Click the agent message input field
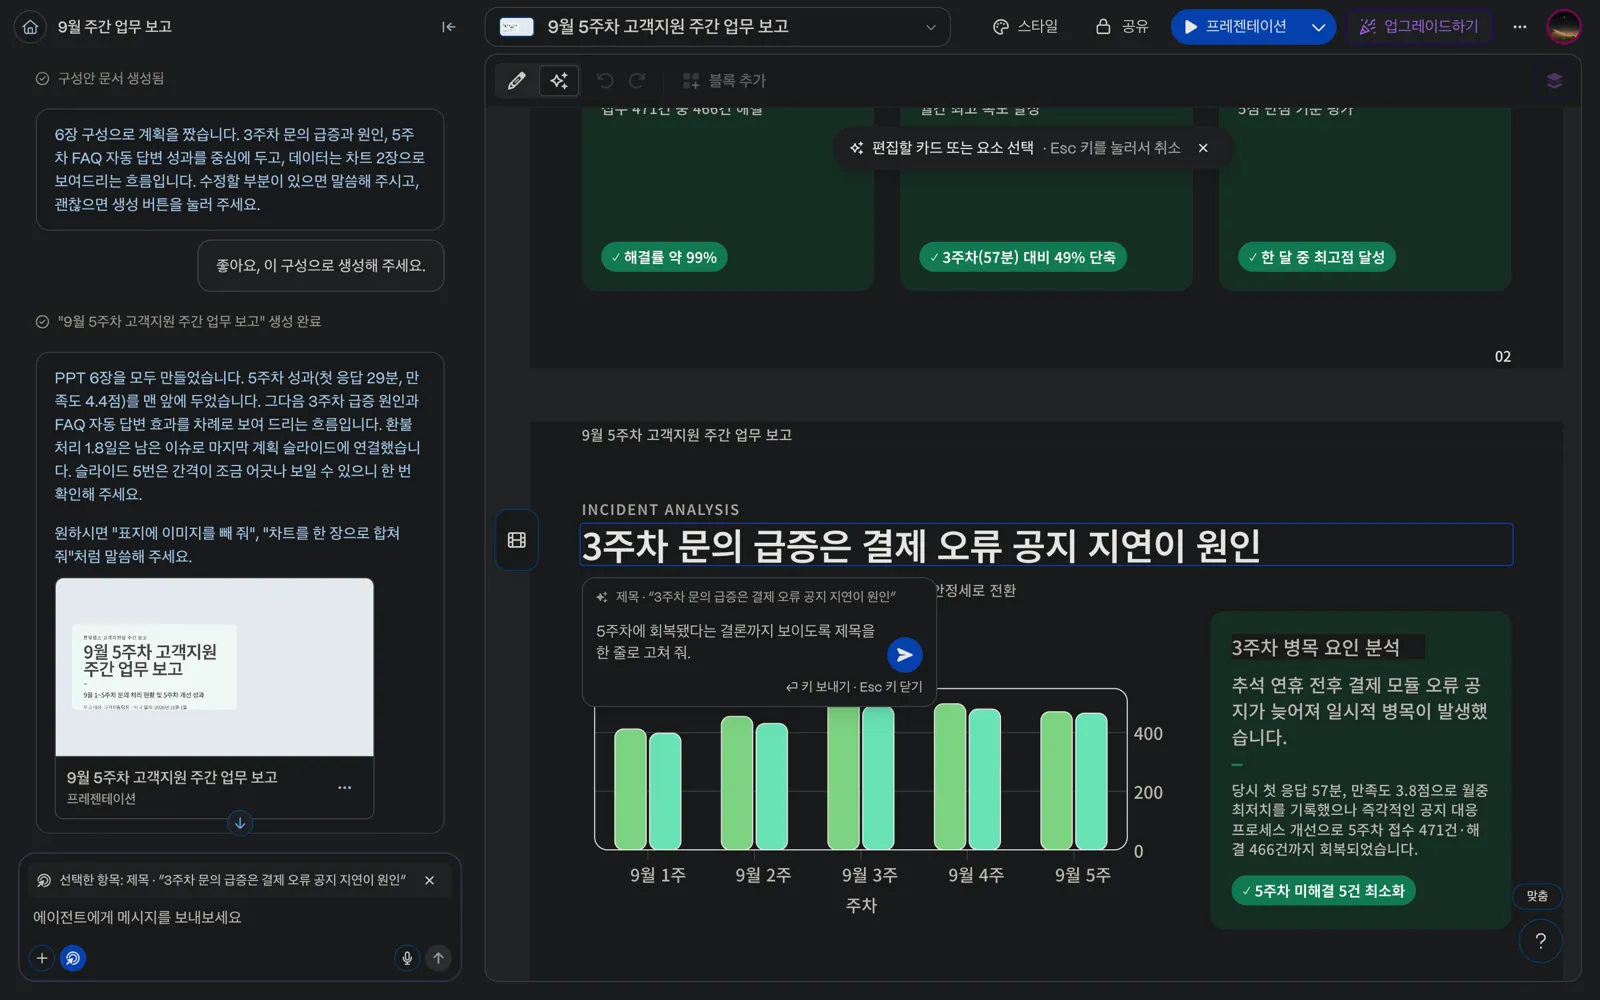 [x=238, y=917]
